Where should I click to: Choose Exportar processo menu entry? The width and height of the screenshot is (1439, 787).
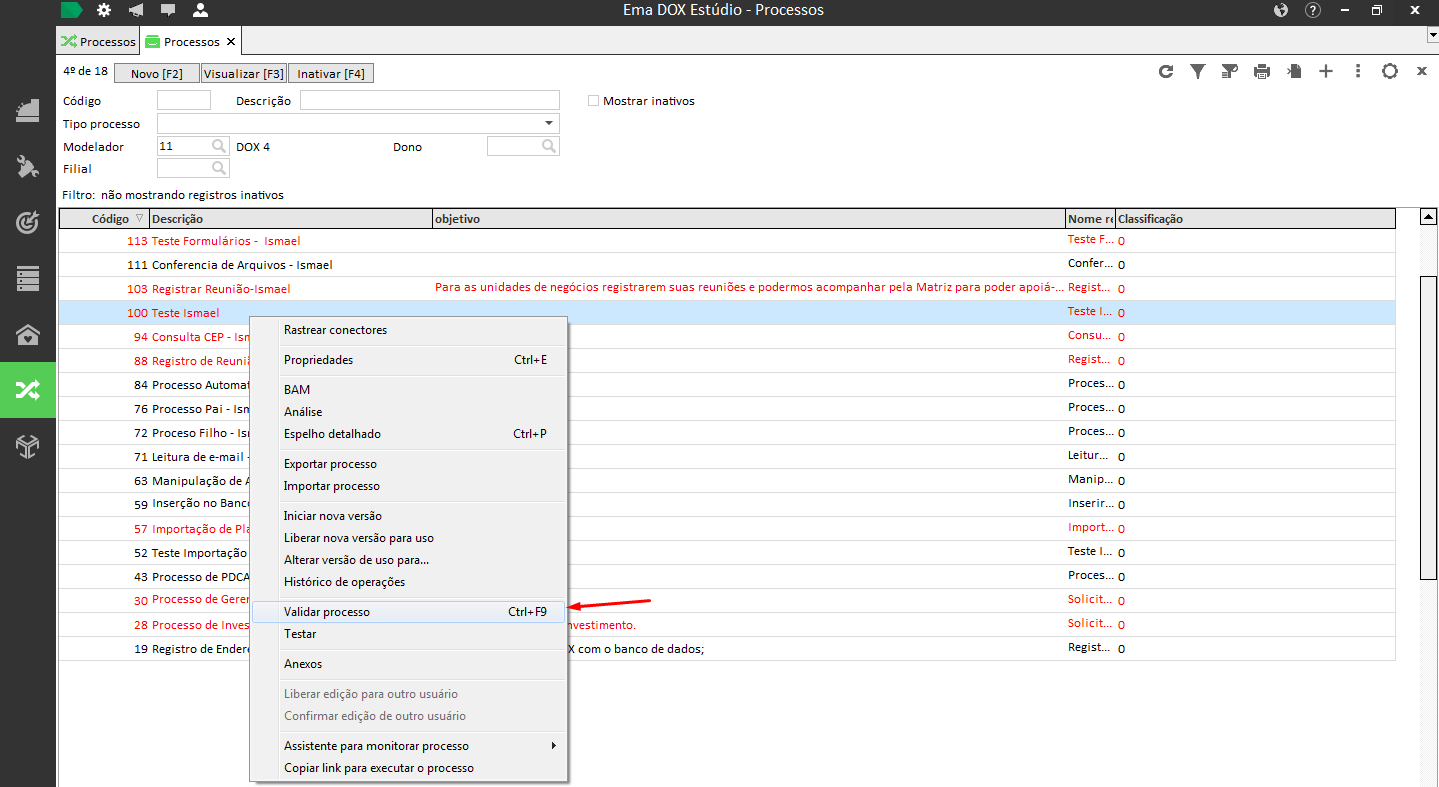(x=410, y=464)
